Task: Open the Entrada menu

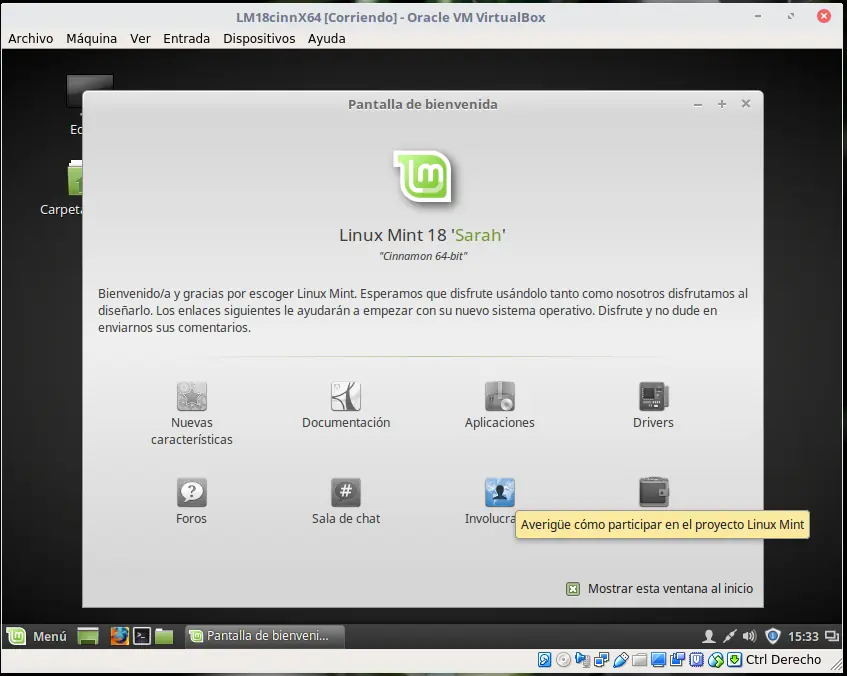Action: tap(186, 38)
